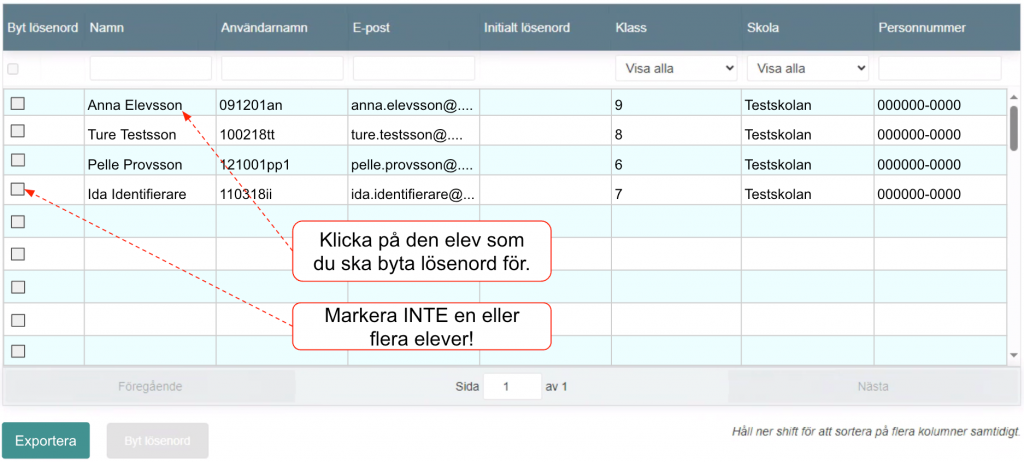The image size is (1024, 462).
Task: Click the table's vertical scrollbar thumb
Action: (1014, 127)
